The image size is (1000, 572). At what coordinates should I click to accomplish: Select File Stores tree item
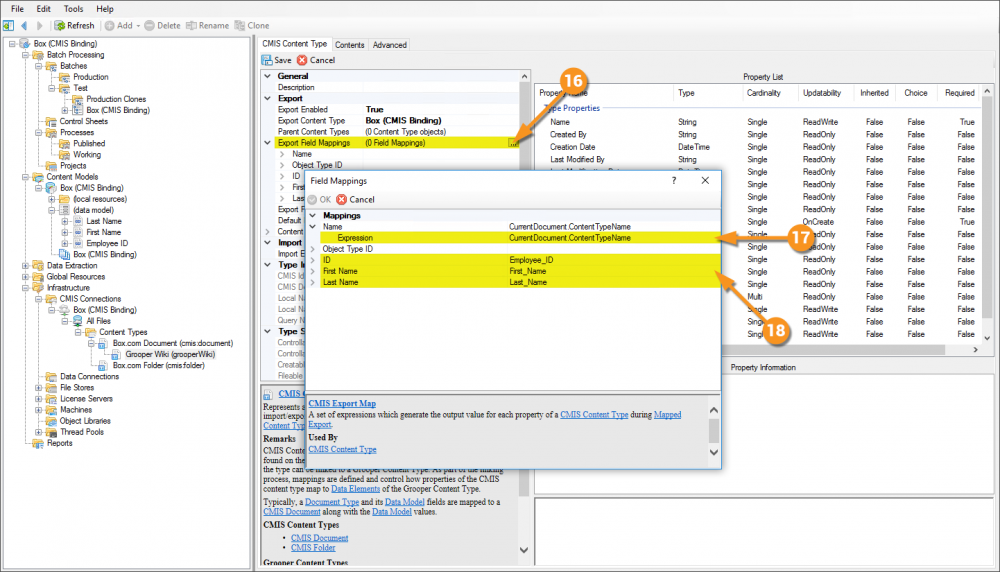(77, 388)
